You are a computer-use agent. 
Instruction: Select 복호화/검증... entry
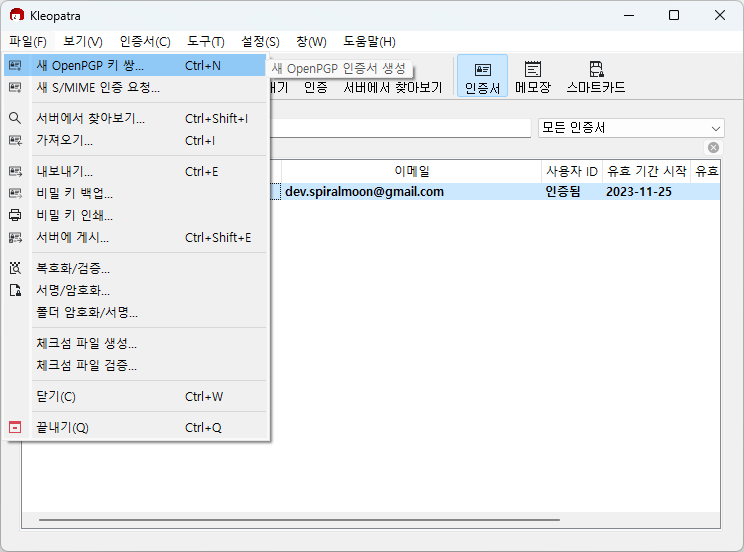(x=135, y=268)
